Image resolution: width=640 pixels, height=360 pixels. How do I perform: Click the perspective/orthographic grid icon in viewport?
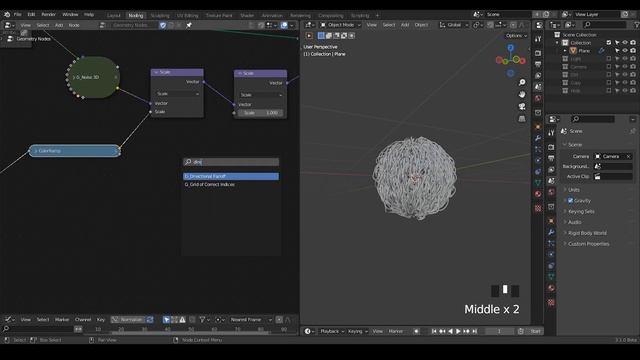point(522,119)
